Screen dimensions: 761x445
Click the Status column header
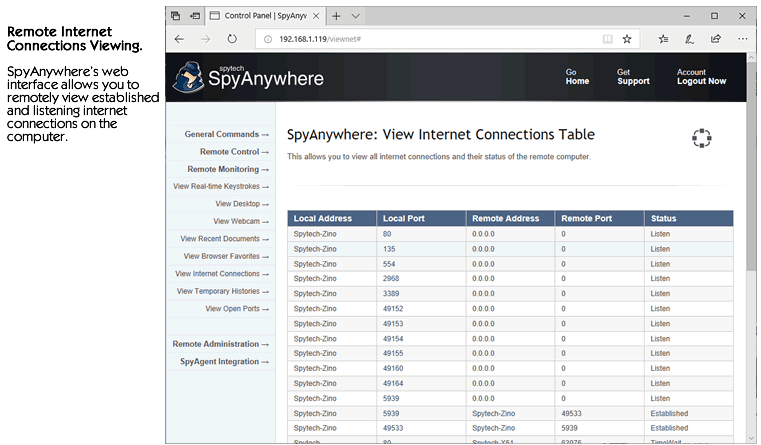(x=689, y=218)
